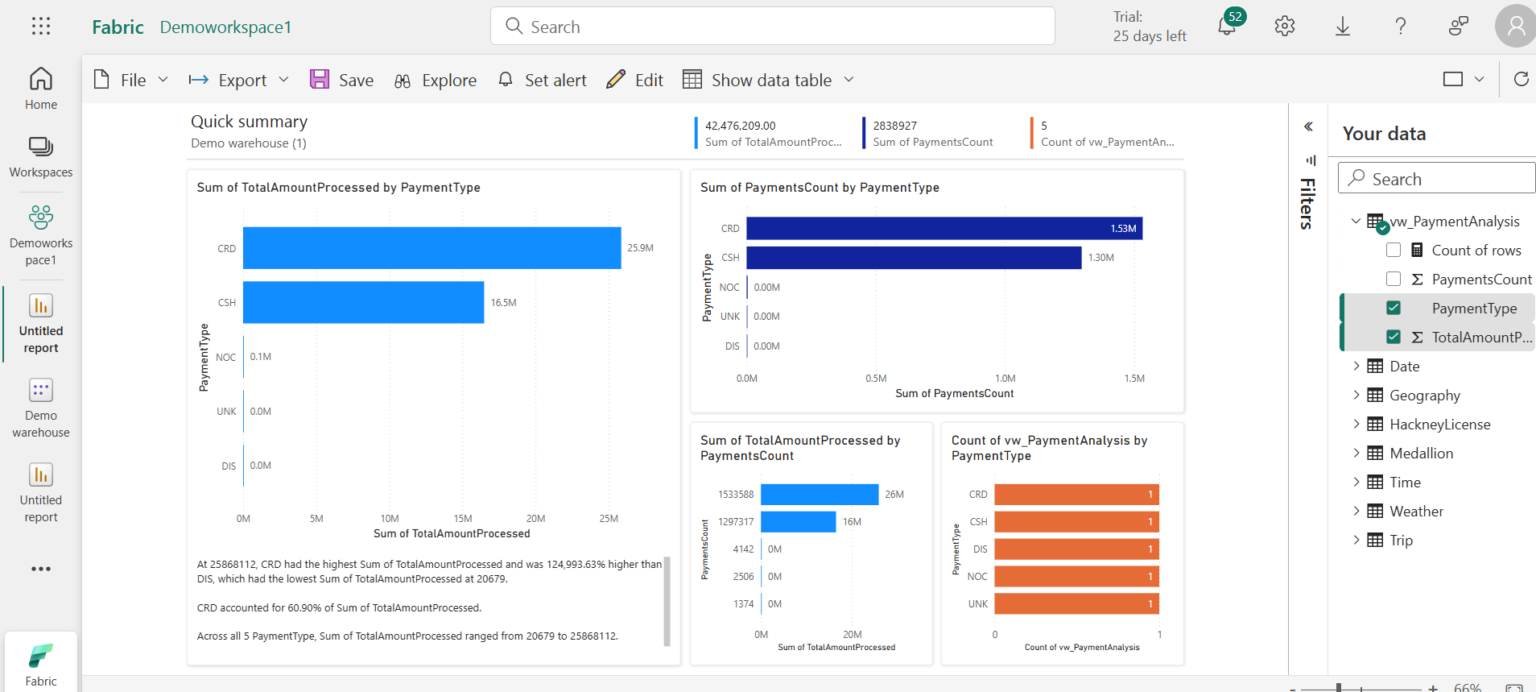Click the Filters pane label
This screenshot has width=1536, height=692.
click(1307, 203)
